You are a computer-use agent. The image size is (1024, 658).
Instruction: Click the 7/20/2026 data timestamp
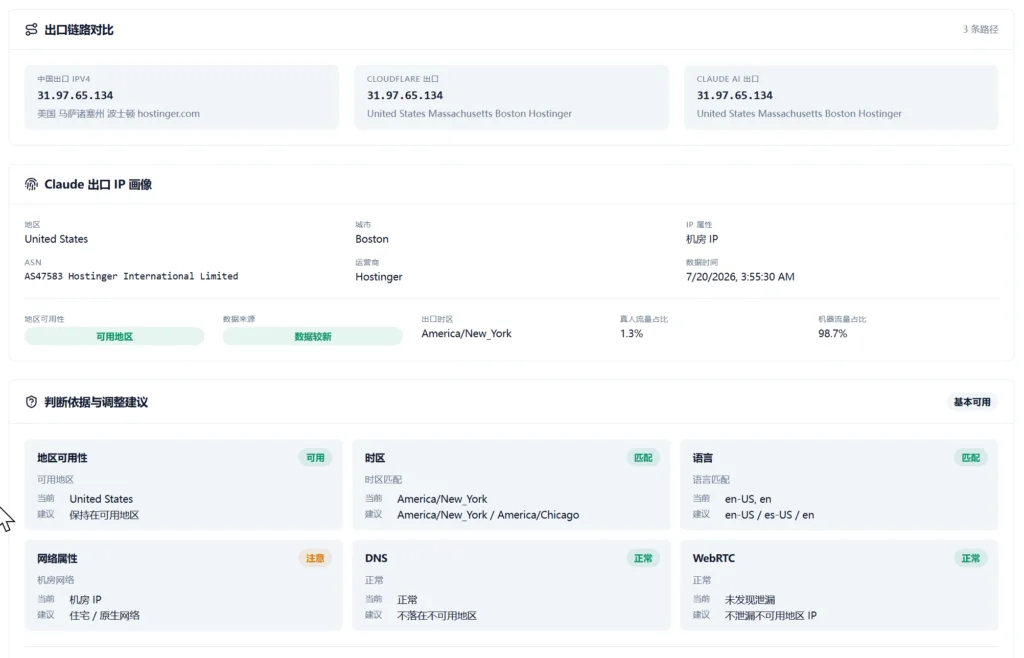(740, 277)
